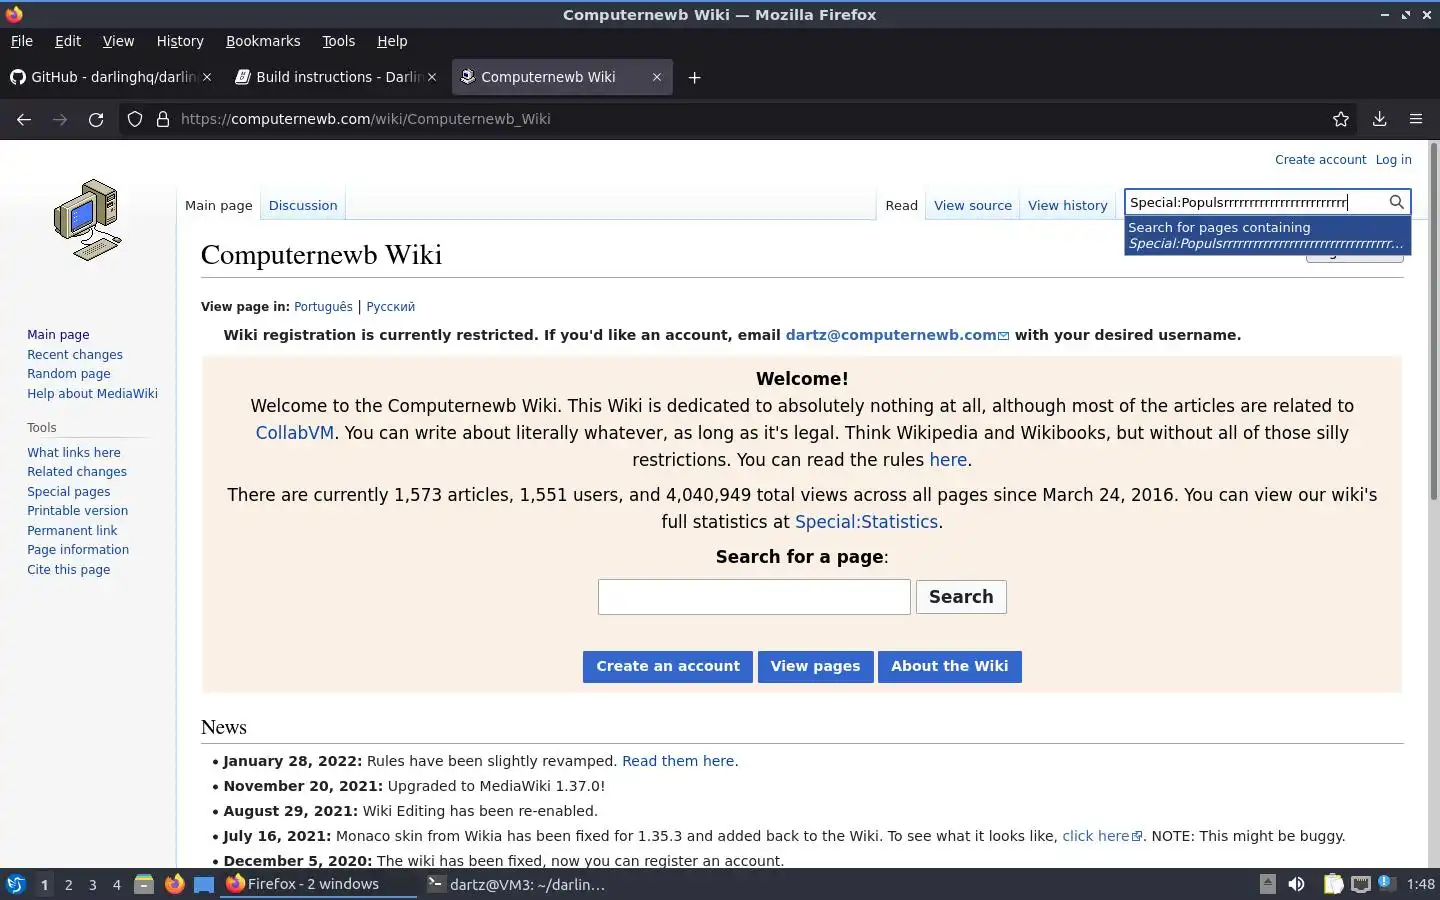The height and width of the screenshot is (900, 1440).
Task: Select the View history tab
Action: click(1068, 205)
